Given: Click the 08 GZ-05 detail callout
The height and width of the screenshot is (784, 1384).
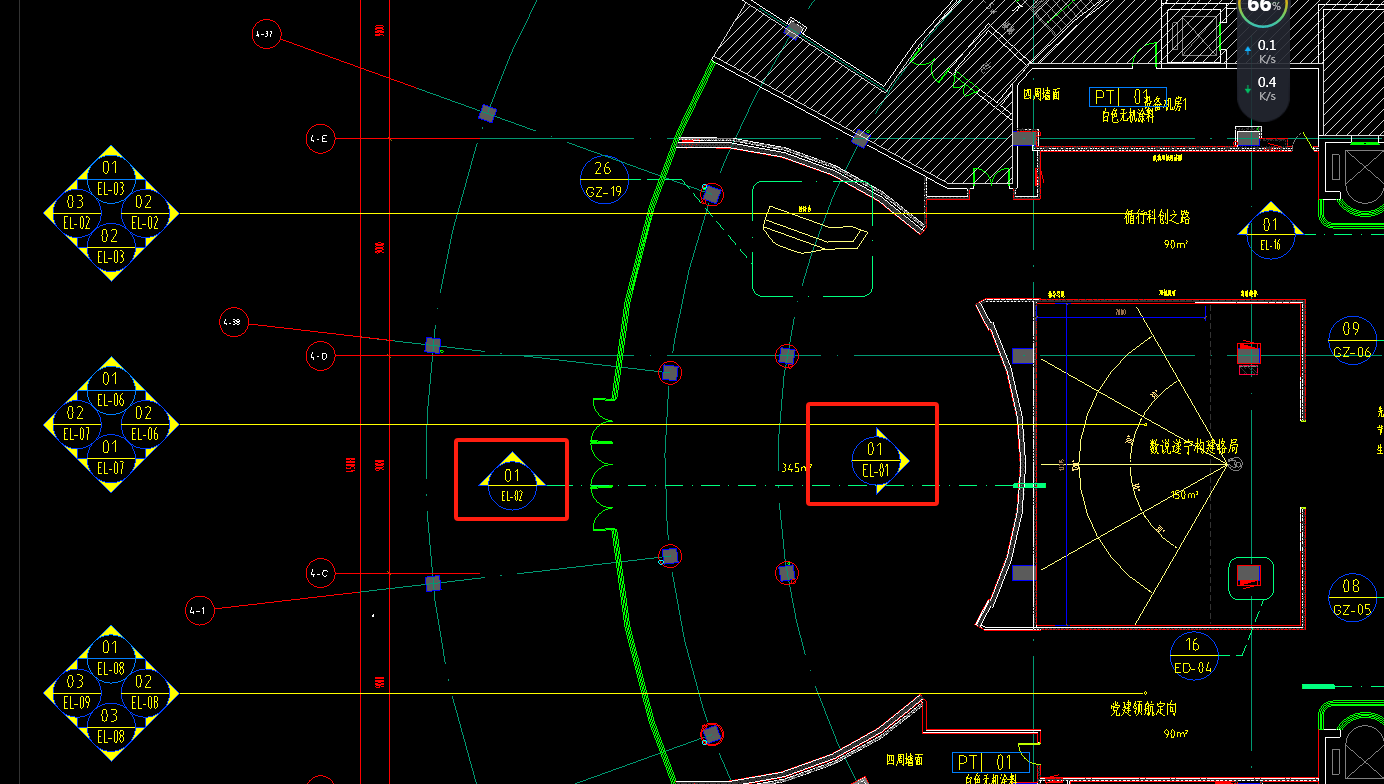Looking at the screenshot, I should 1351,597.
